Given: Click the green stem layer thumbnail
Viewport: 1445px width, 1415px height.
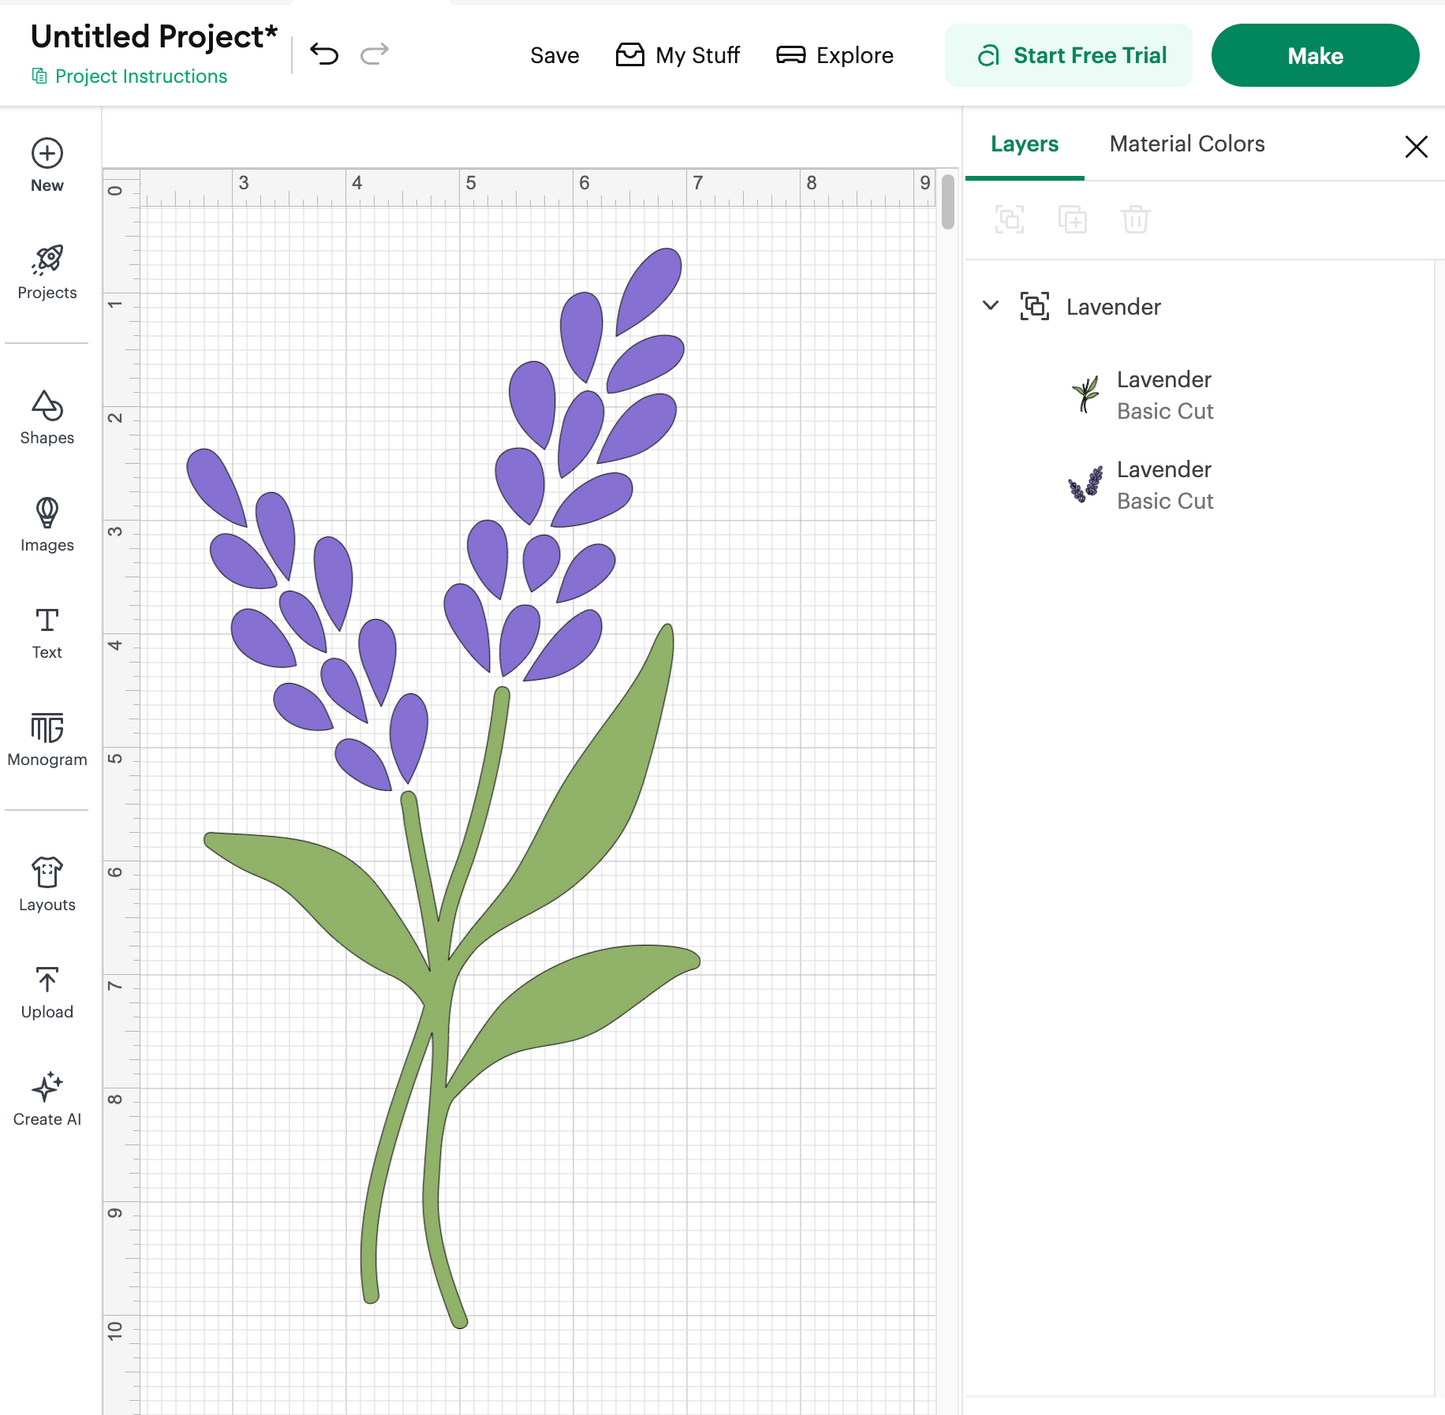Looking at the screenshot, I should tap(1086, 394).
